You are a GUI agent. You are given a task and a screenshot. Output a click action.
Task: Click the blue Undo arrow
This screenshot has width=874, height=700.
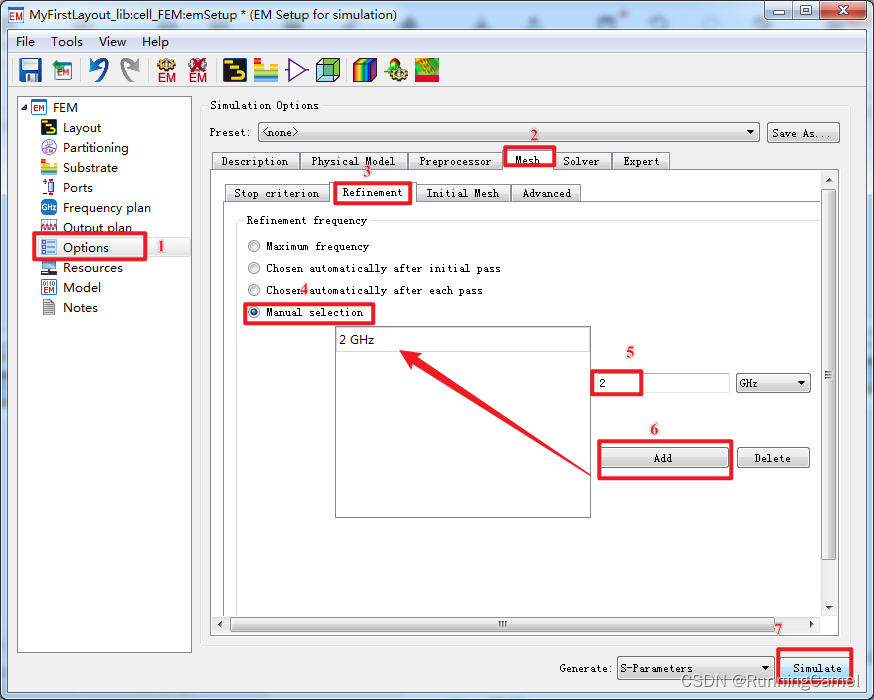pyautogui.click(x=99, y=70)
